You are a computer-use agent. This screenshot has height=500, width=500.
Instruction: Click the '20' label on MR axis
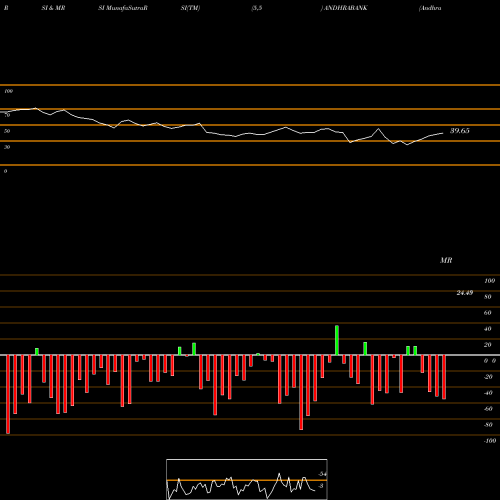[x=488, y=345]
